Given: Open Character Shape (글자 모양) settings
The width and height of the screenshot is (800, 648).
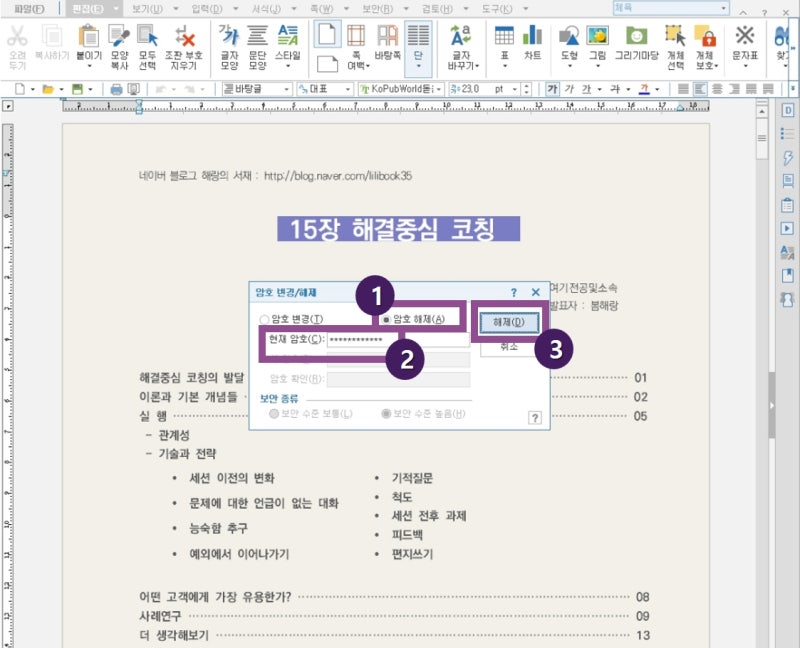Looking at the screenshot, I should (x=229, y=37).
